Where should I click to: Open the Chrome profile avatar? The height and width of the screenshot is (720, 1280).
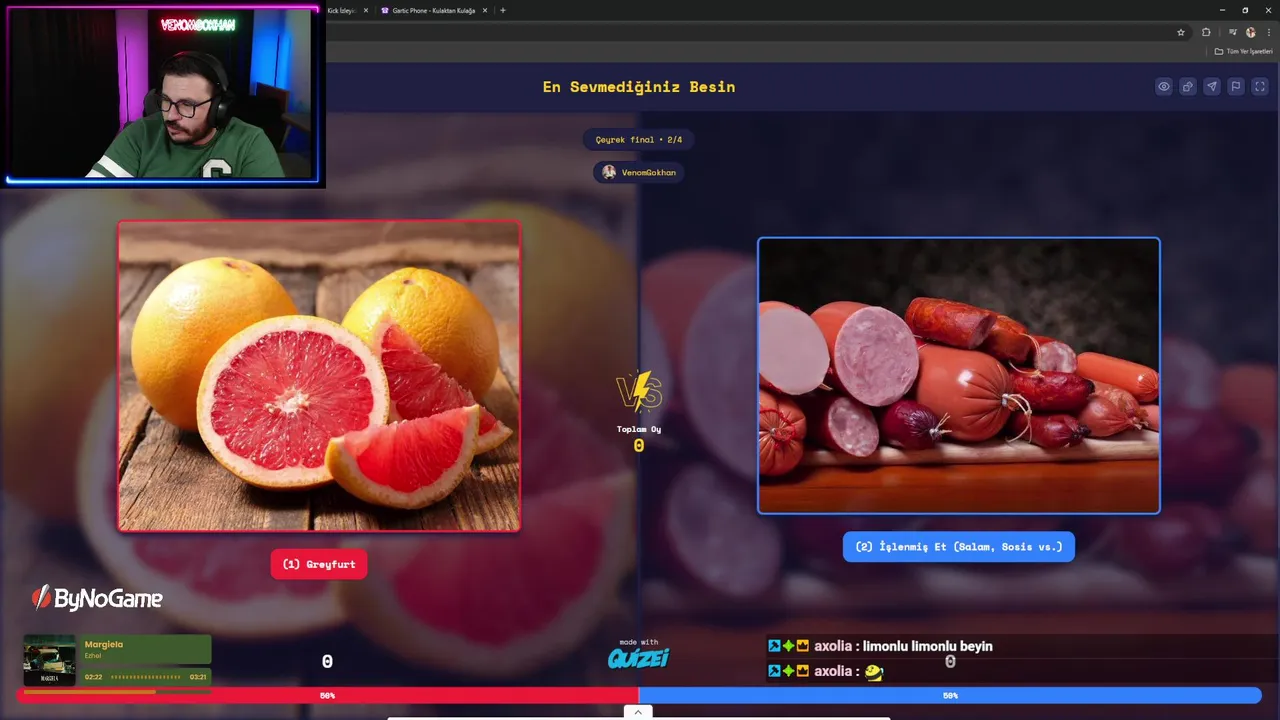1250,32
